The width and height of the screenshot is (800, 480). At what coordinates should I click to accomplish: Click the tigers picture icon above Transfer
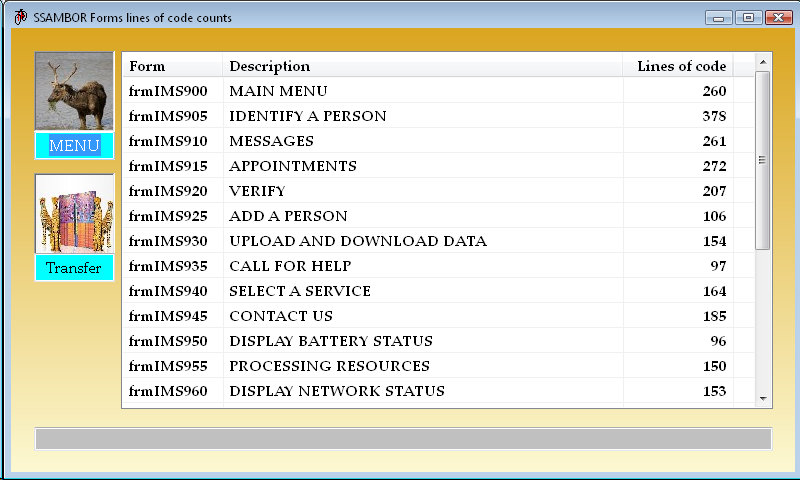(x=74, y=214)
